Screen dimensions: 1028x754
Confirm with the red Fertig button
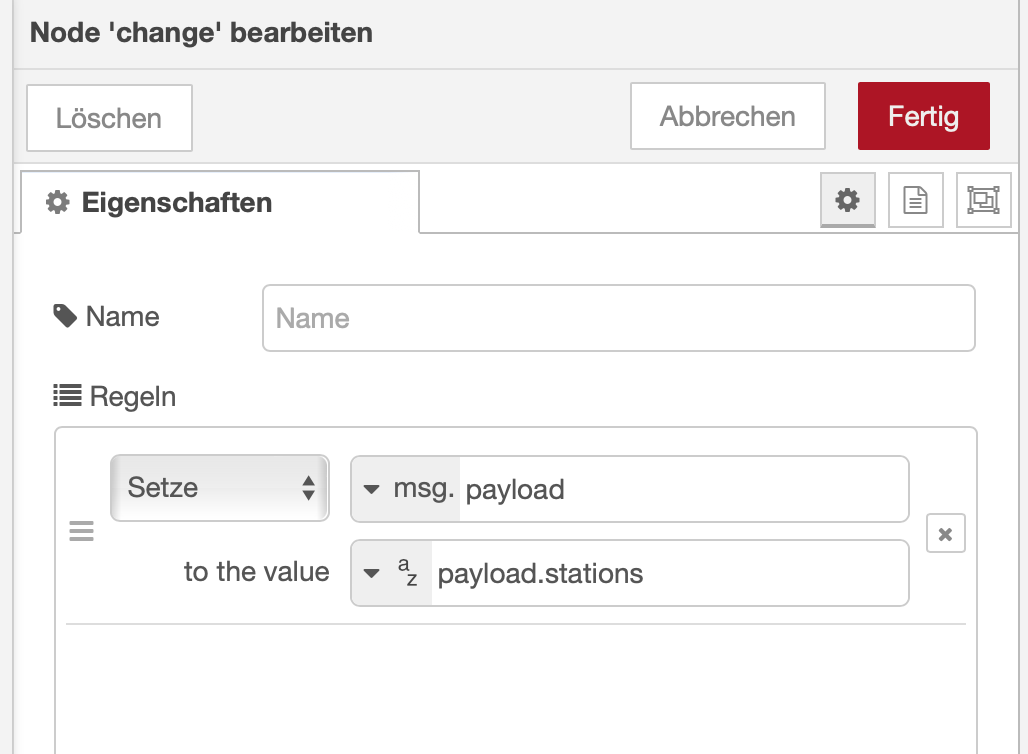click(x=923, y=116)
